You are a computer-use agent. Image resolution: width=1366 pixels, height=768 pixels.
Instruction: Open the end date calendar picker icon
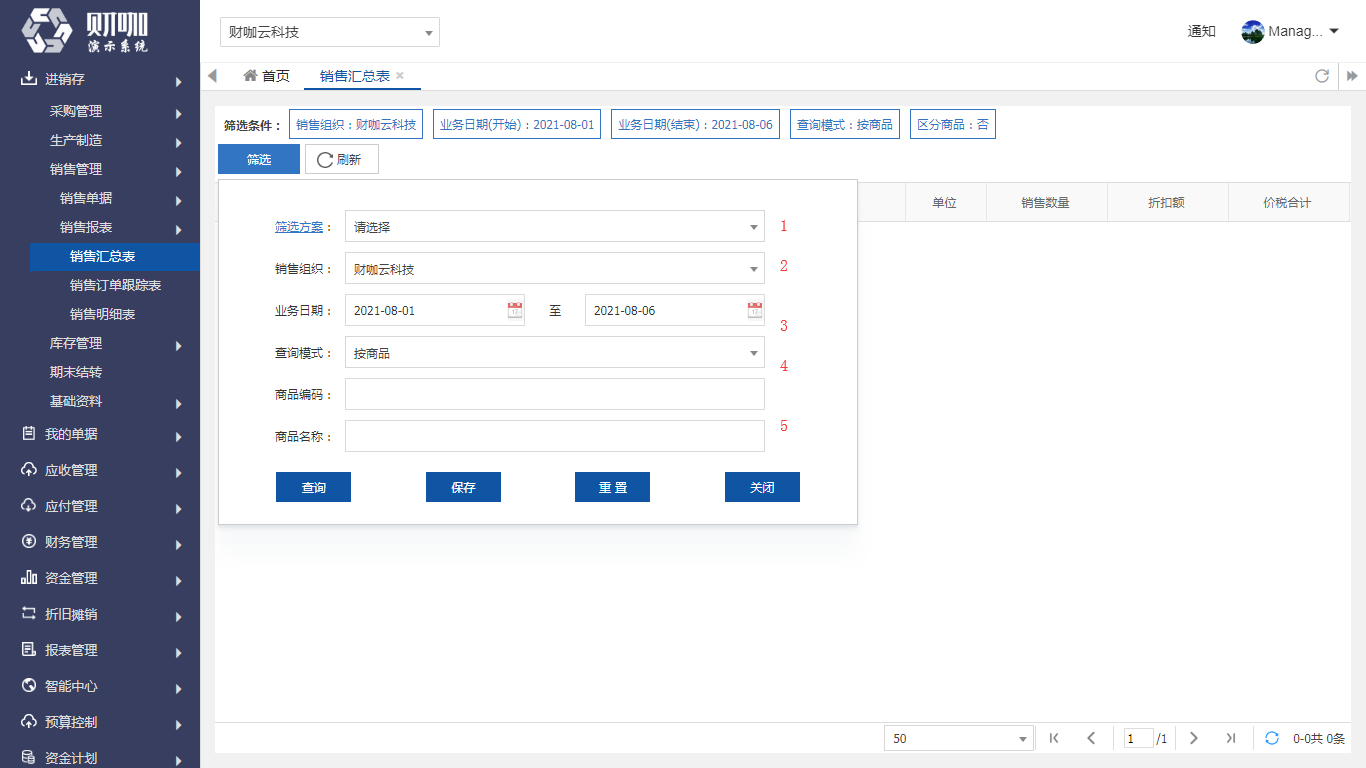[755, 310]
